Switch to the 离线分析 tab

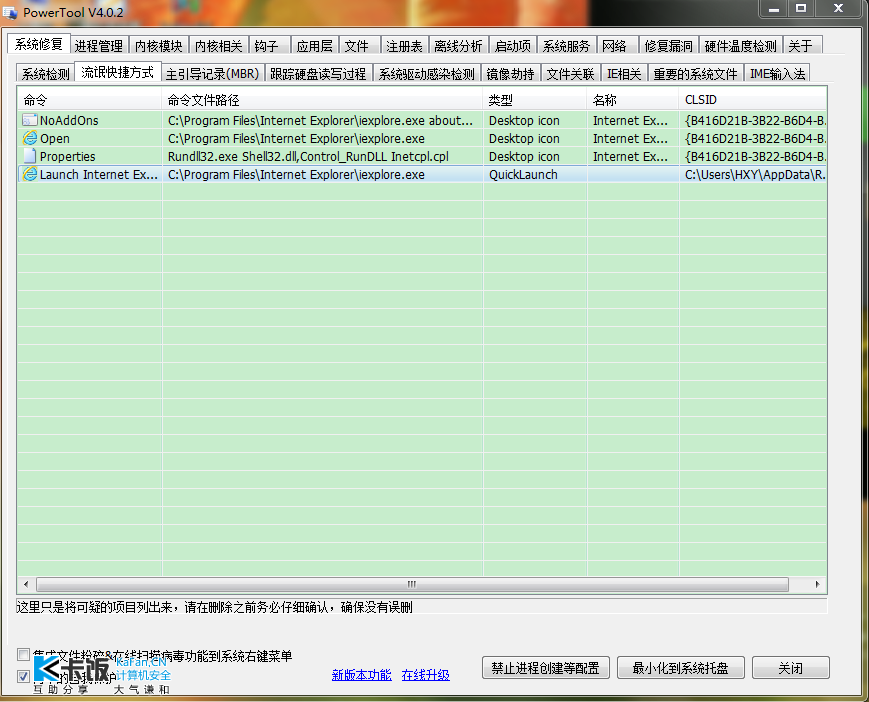click(x=458, y=46)
